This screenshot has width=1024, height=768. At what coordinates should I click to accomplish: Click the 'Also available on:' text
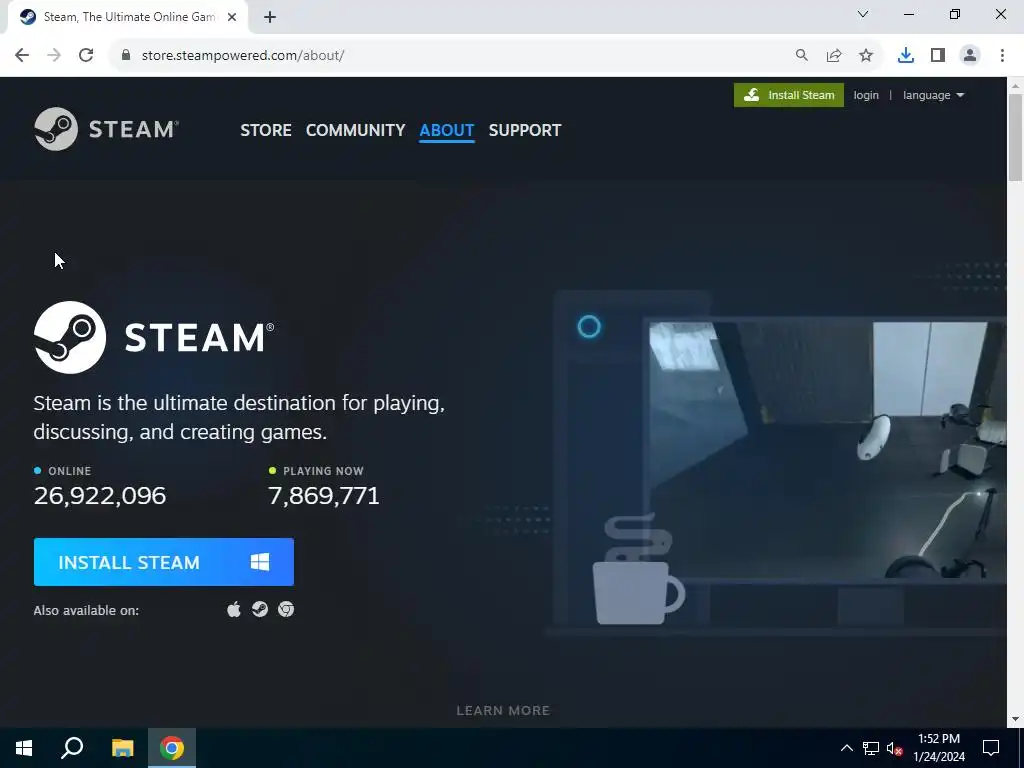point(86,611)
